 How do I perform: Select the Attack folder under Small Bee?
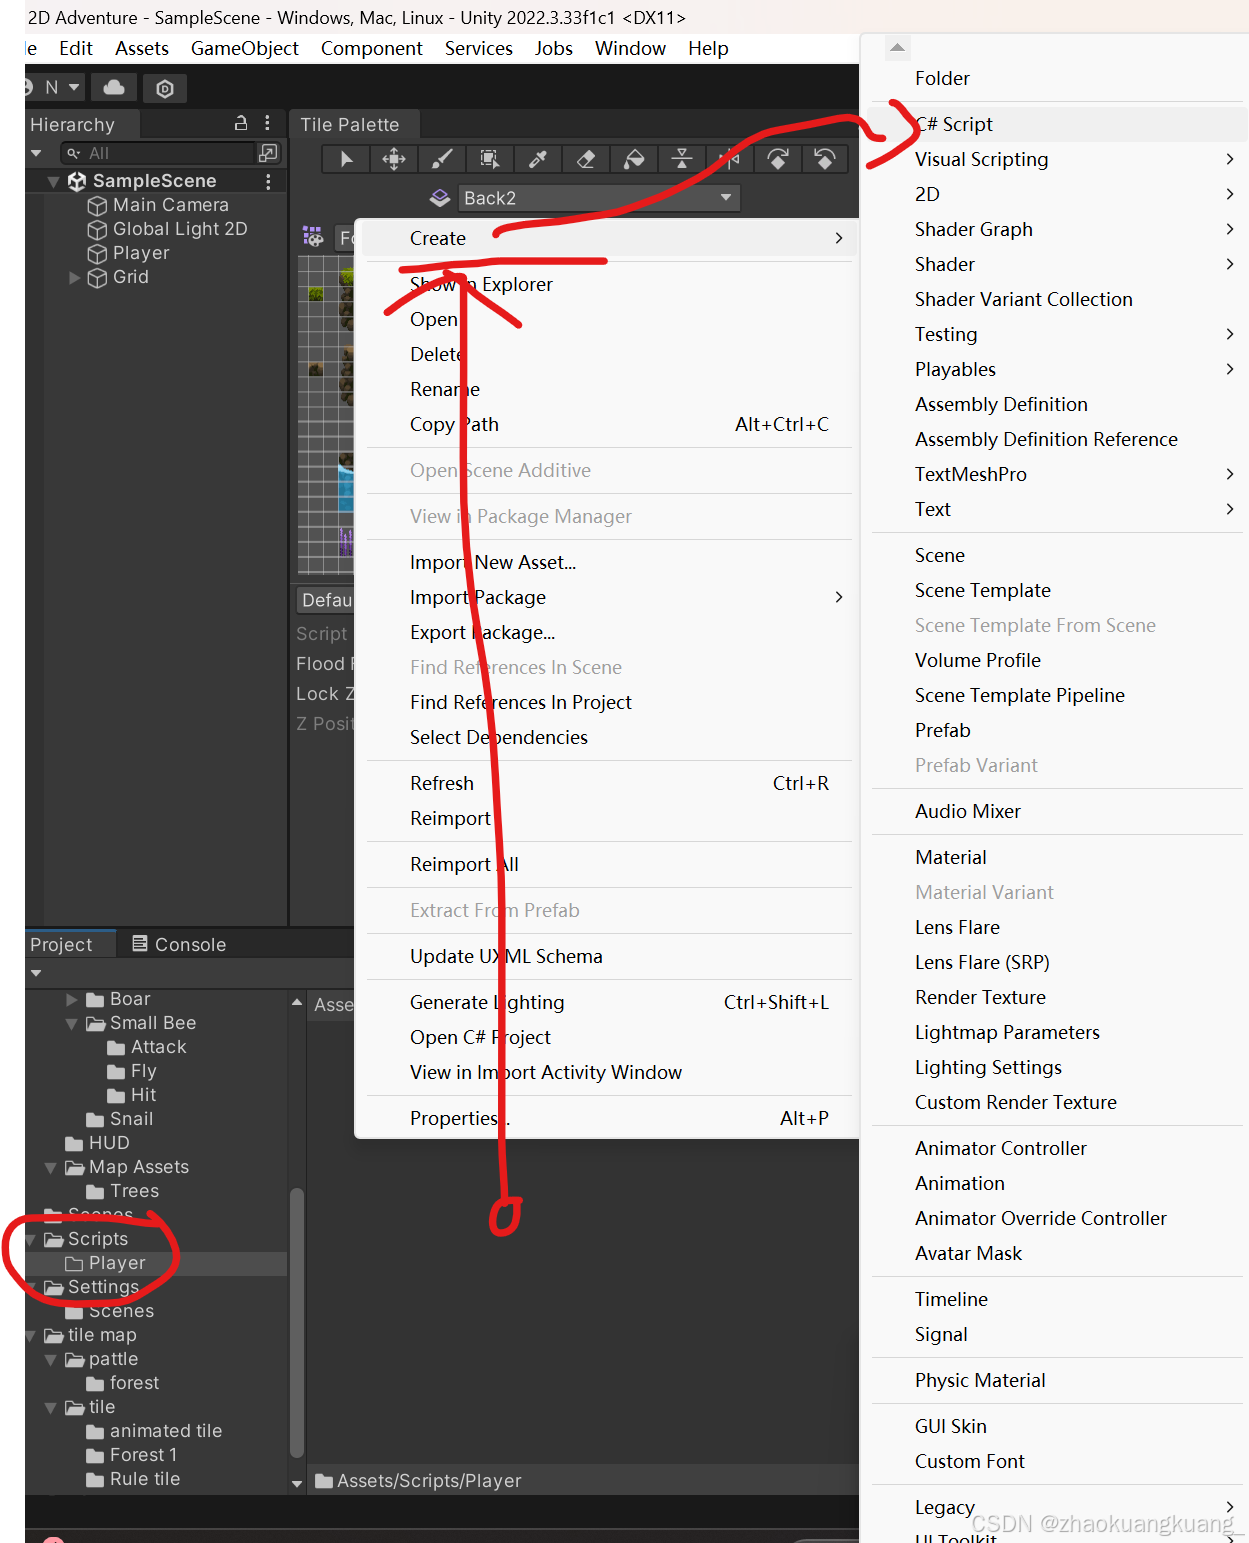pos(147,1047)
